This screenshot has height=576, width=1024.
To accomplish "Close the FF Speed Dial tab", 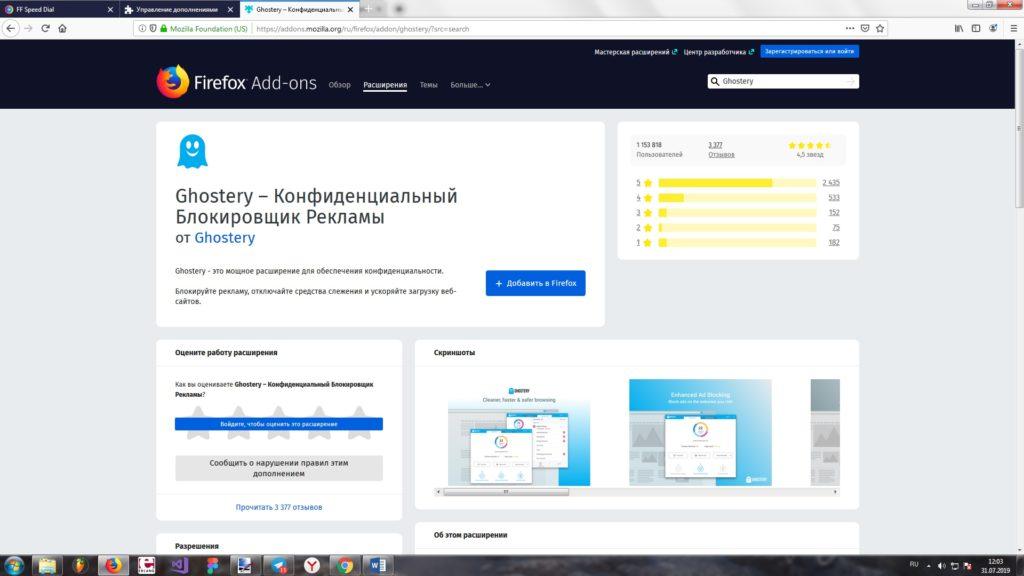I will [x=110, y=9].
